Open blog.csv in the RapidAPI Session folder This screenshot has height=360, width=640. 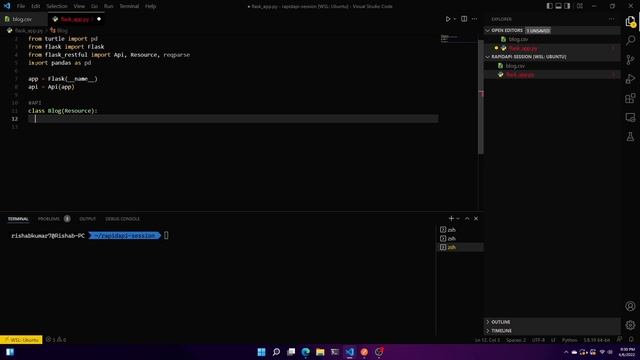click(553, 66)
